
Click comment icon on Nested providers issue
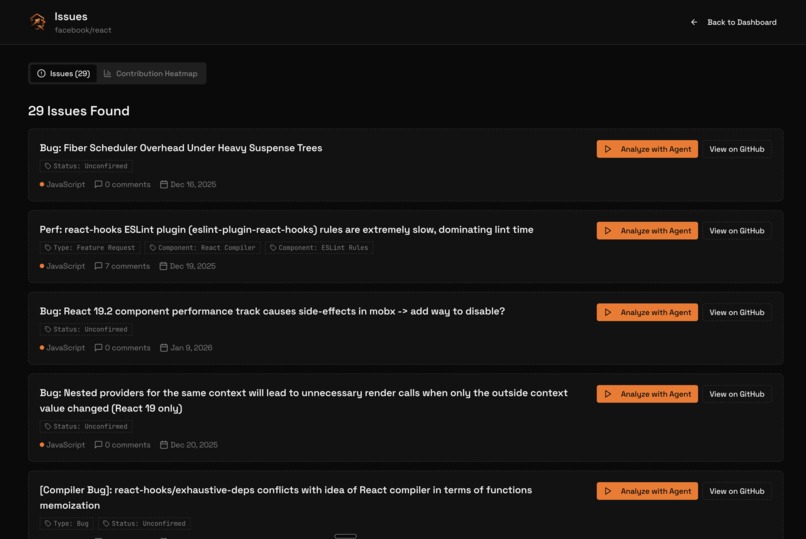(x=98, y=444)
